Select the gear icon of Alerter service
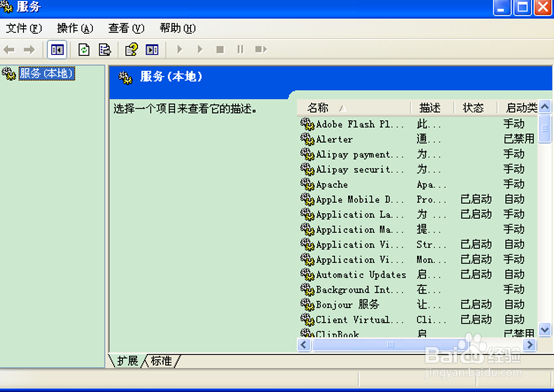 tap(307, 139)
